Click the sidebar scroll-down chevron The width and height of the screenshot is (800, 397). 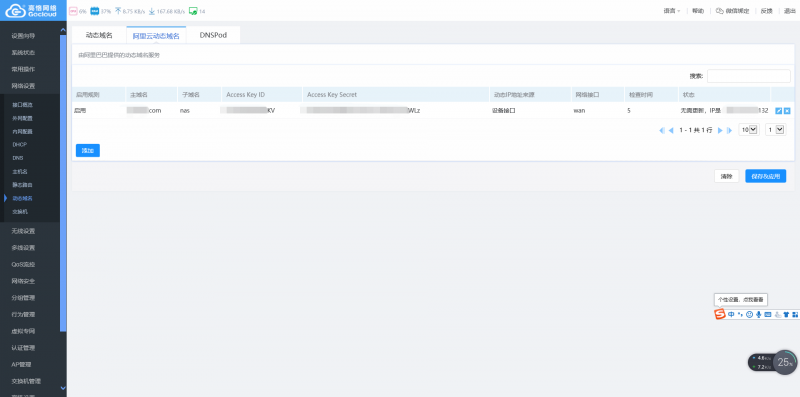[x=63, y=388]
